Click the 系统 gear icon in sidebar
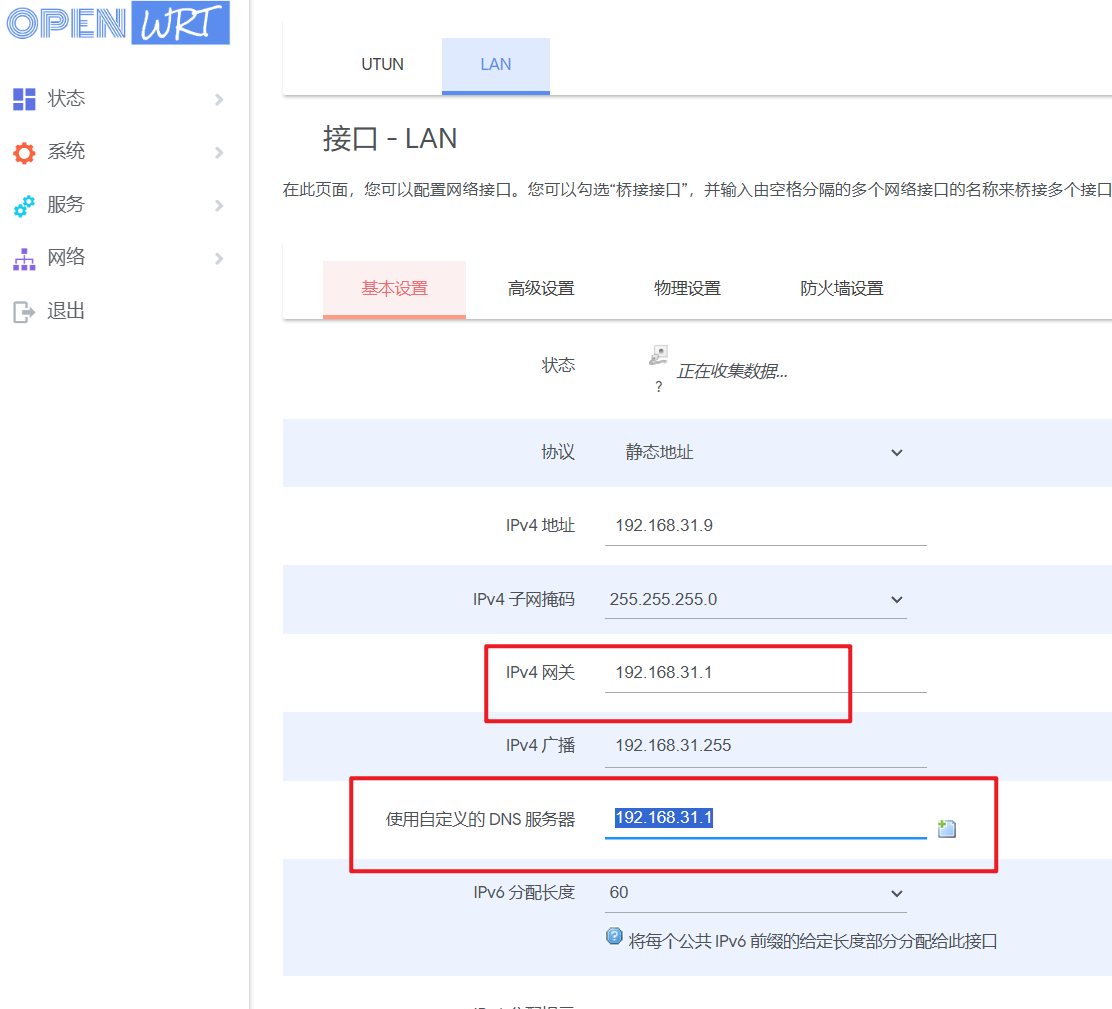Image resolution: width=1112 pixels, height=1009 pixels. pos(23,151)
